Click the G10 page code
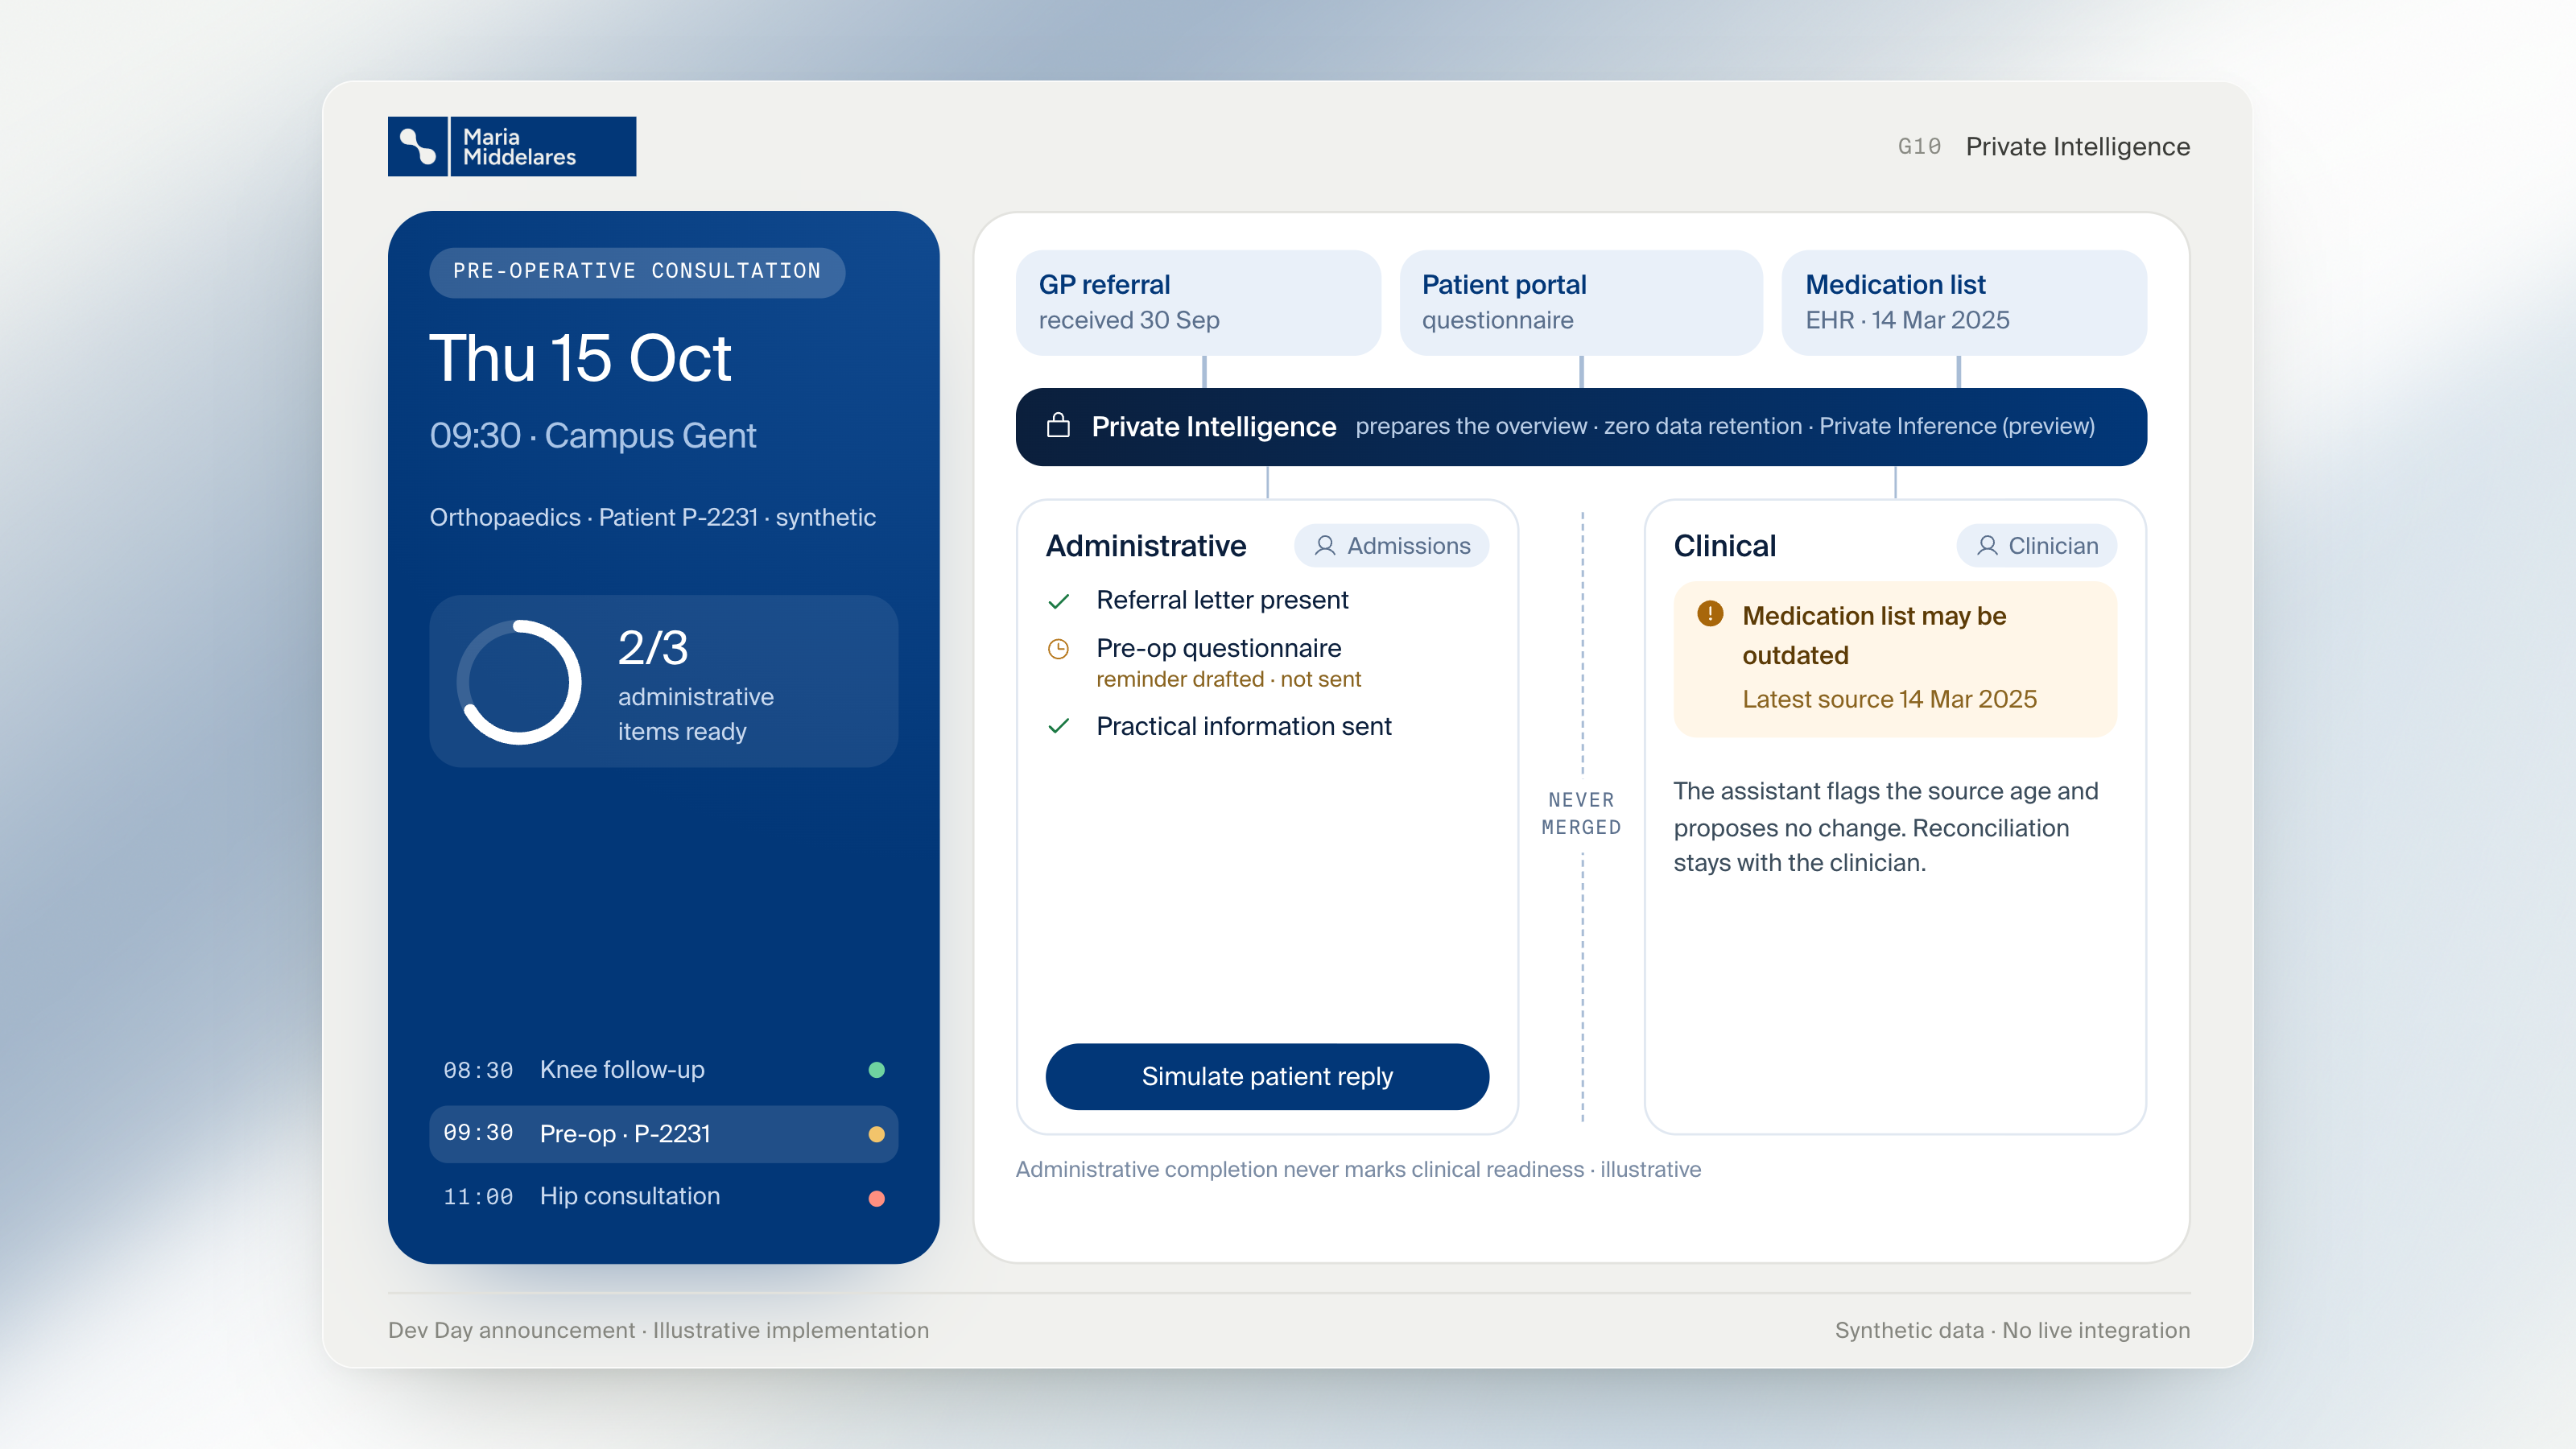The width and height of the screenshot is (2576, 1449). pos(1919,147)
